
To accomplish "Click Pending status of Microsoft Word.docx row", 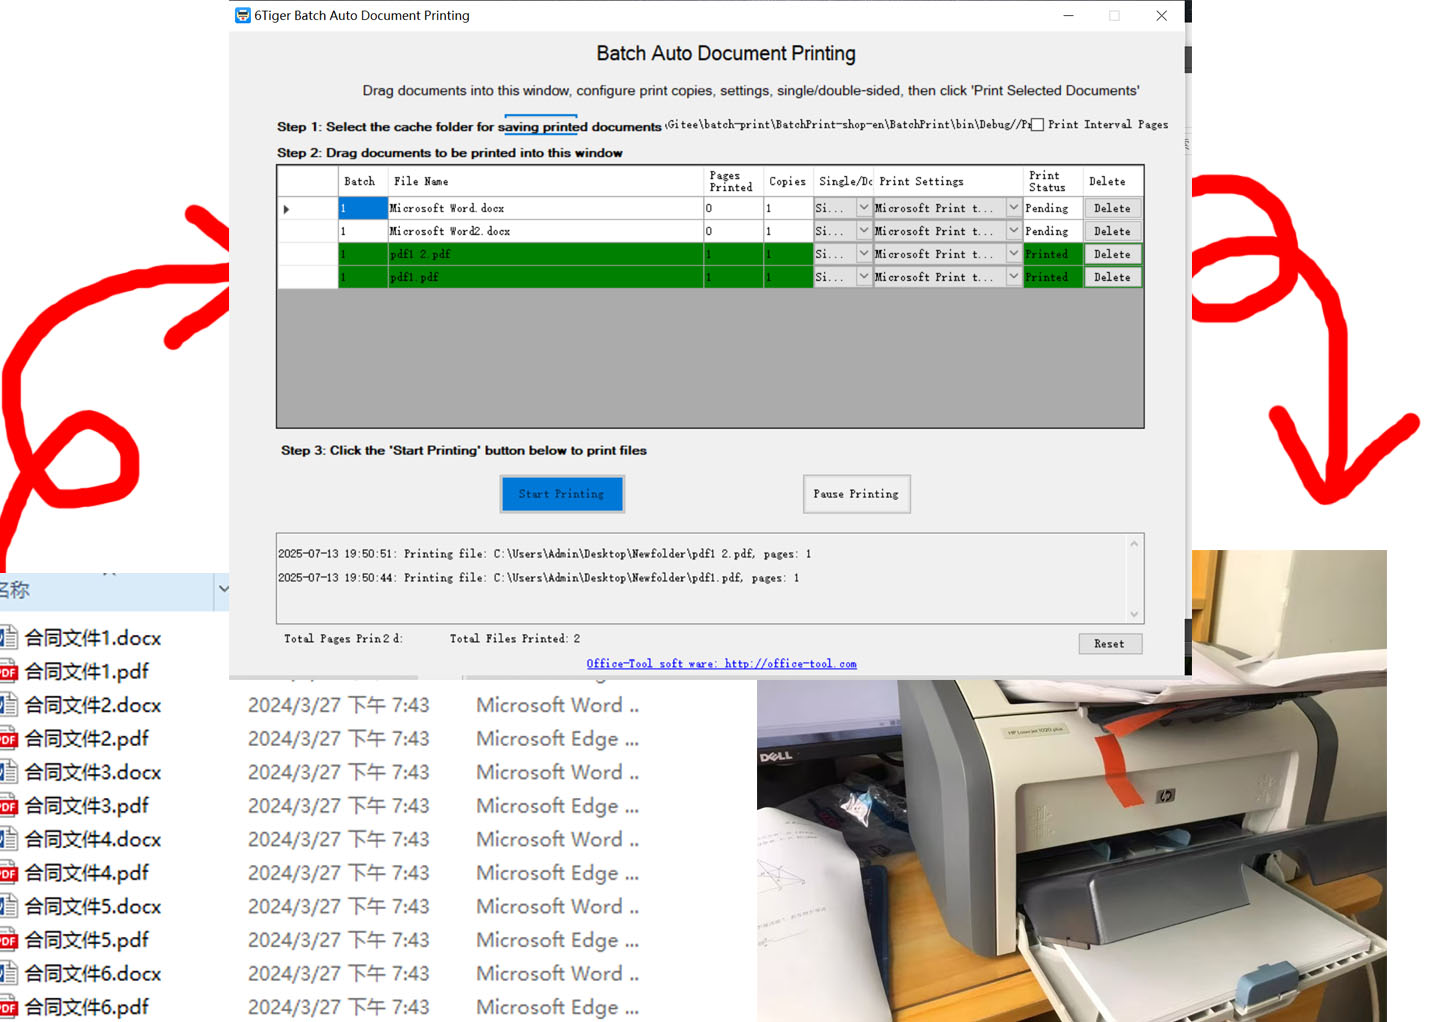I will coord(1053,208).
